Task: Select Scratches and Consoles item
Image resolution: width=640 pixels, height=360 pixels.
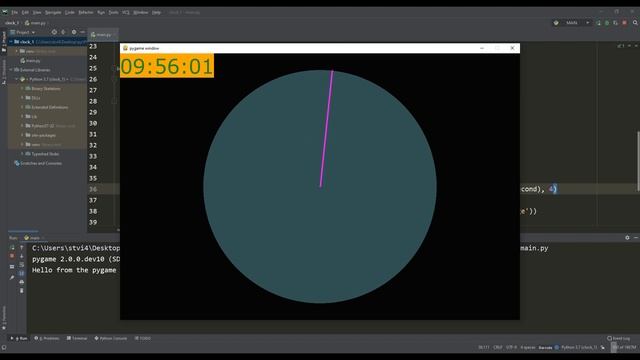Action: coord(38,163)
